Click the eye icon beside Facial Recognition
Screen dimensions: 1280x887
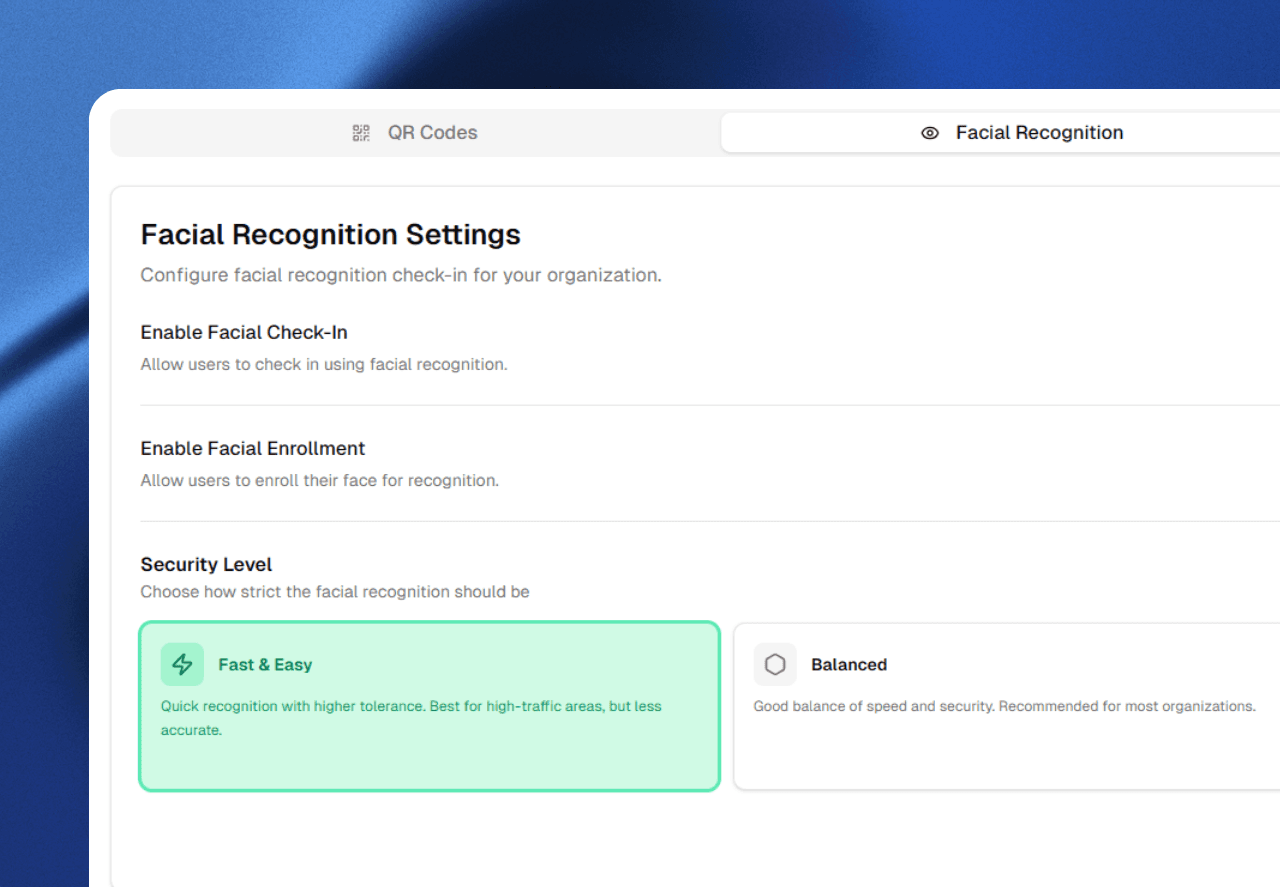930,133
